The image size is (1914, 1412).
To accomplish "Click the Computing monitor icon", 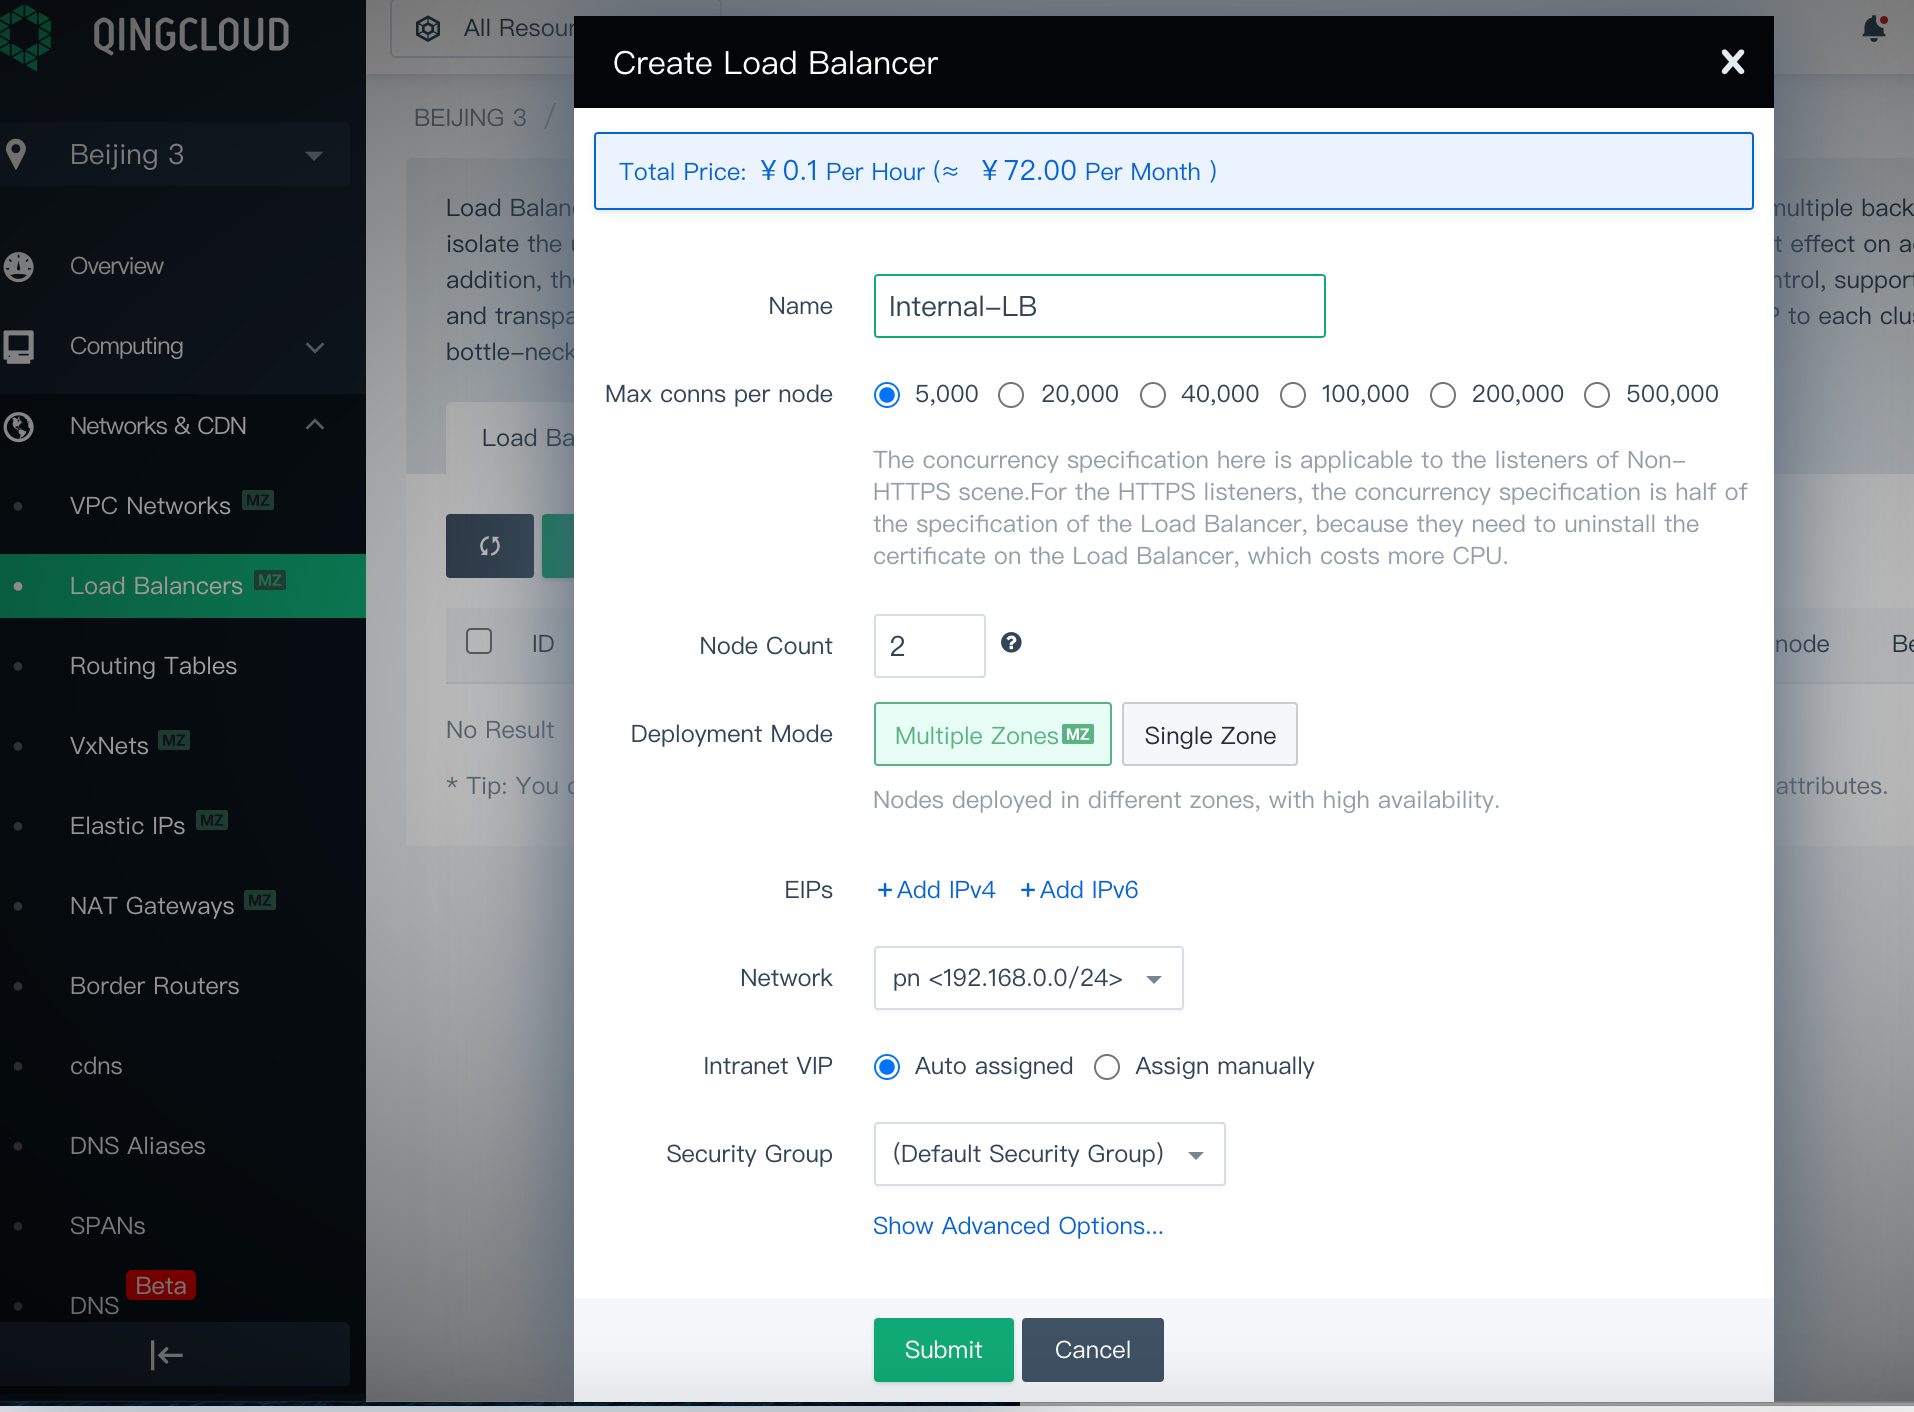I will pos(19,346).
